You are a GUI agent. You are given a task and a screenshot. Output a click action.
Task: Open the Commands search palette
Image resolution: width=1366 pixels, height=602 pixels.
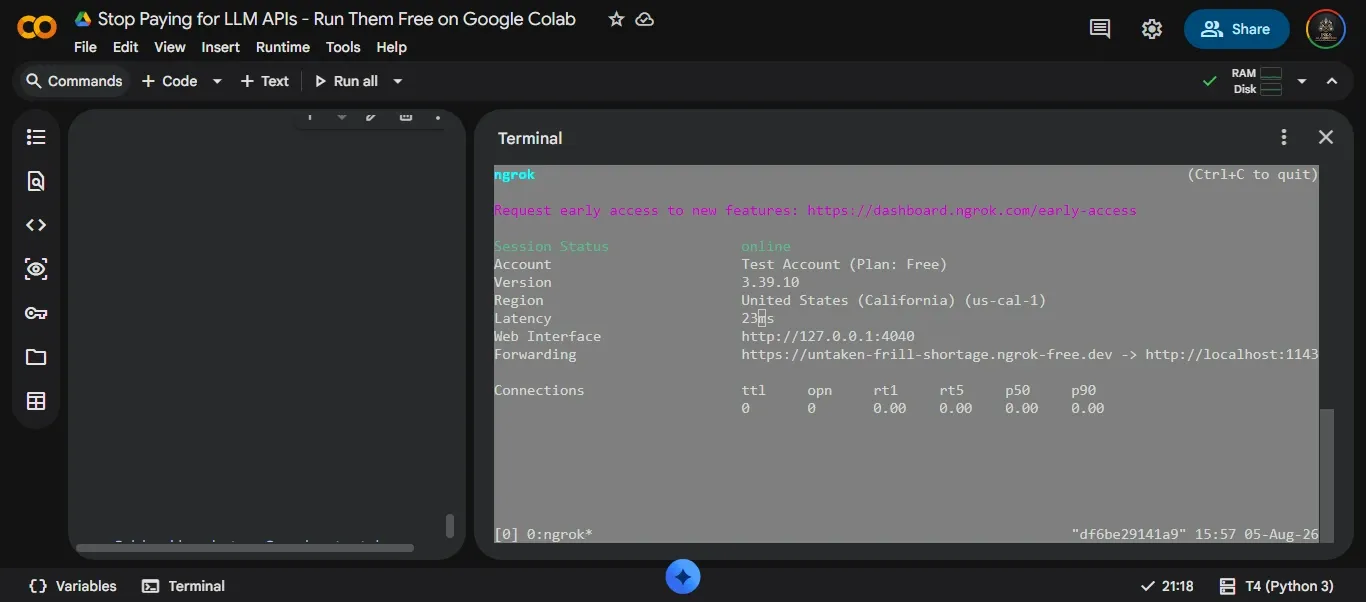coord(74,81)
